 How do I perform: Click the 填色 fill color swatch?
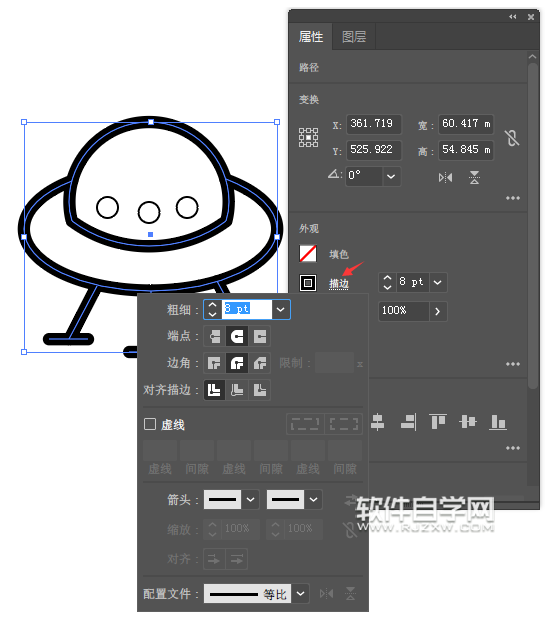pos(308,254)
